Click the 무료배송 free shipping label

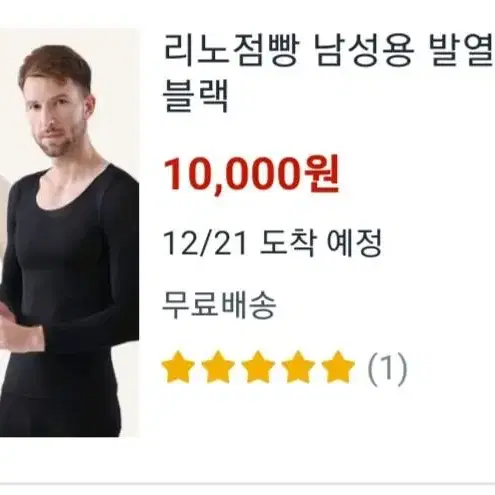tap(219, 305)
